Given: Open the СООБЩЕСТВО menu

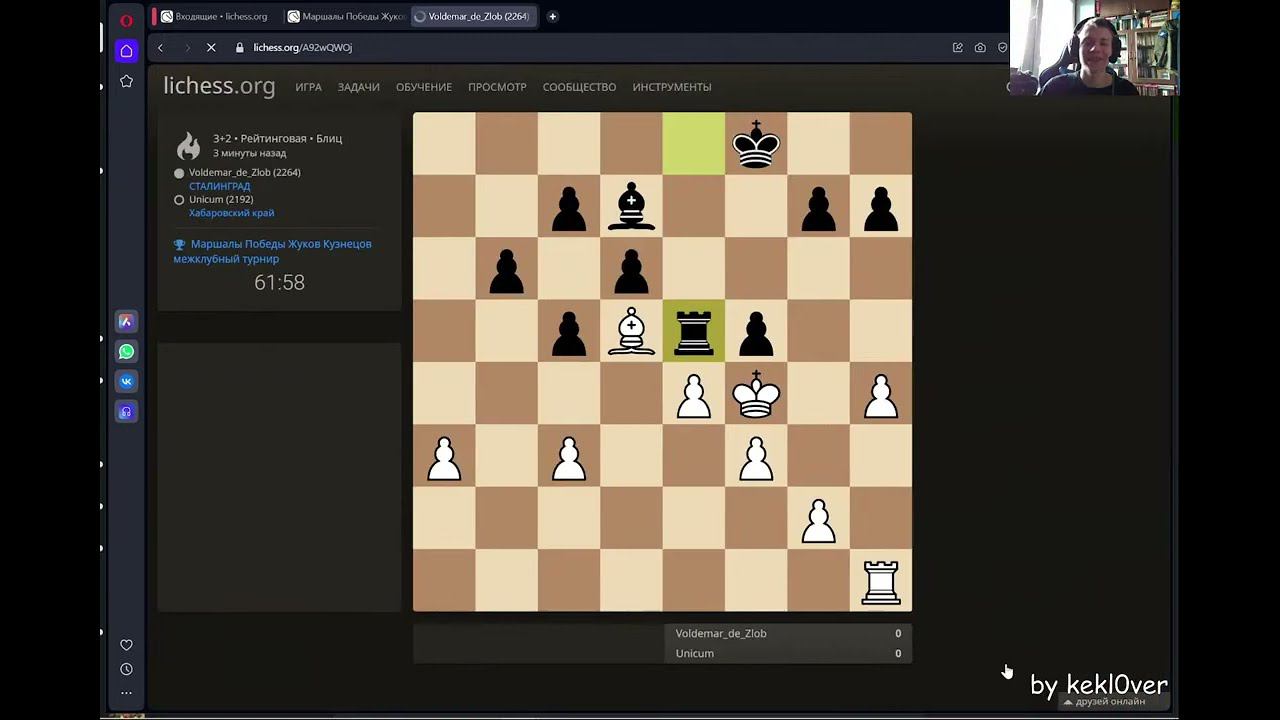Looking at the screenshot, I should coord(579,87).
